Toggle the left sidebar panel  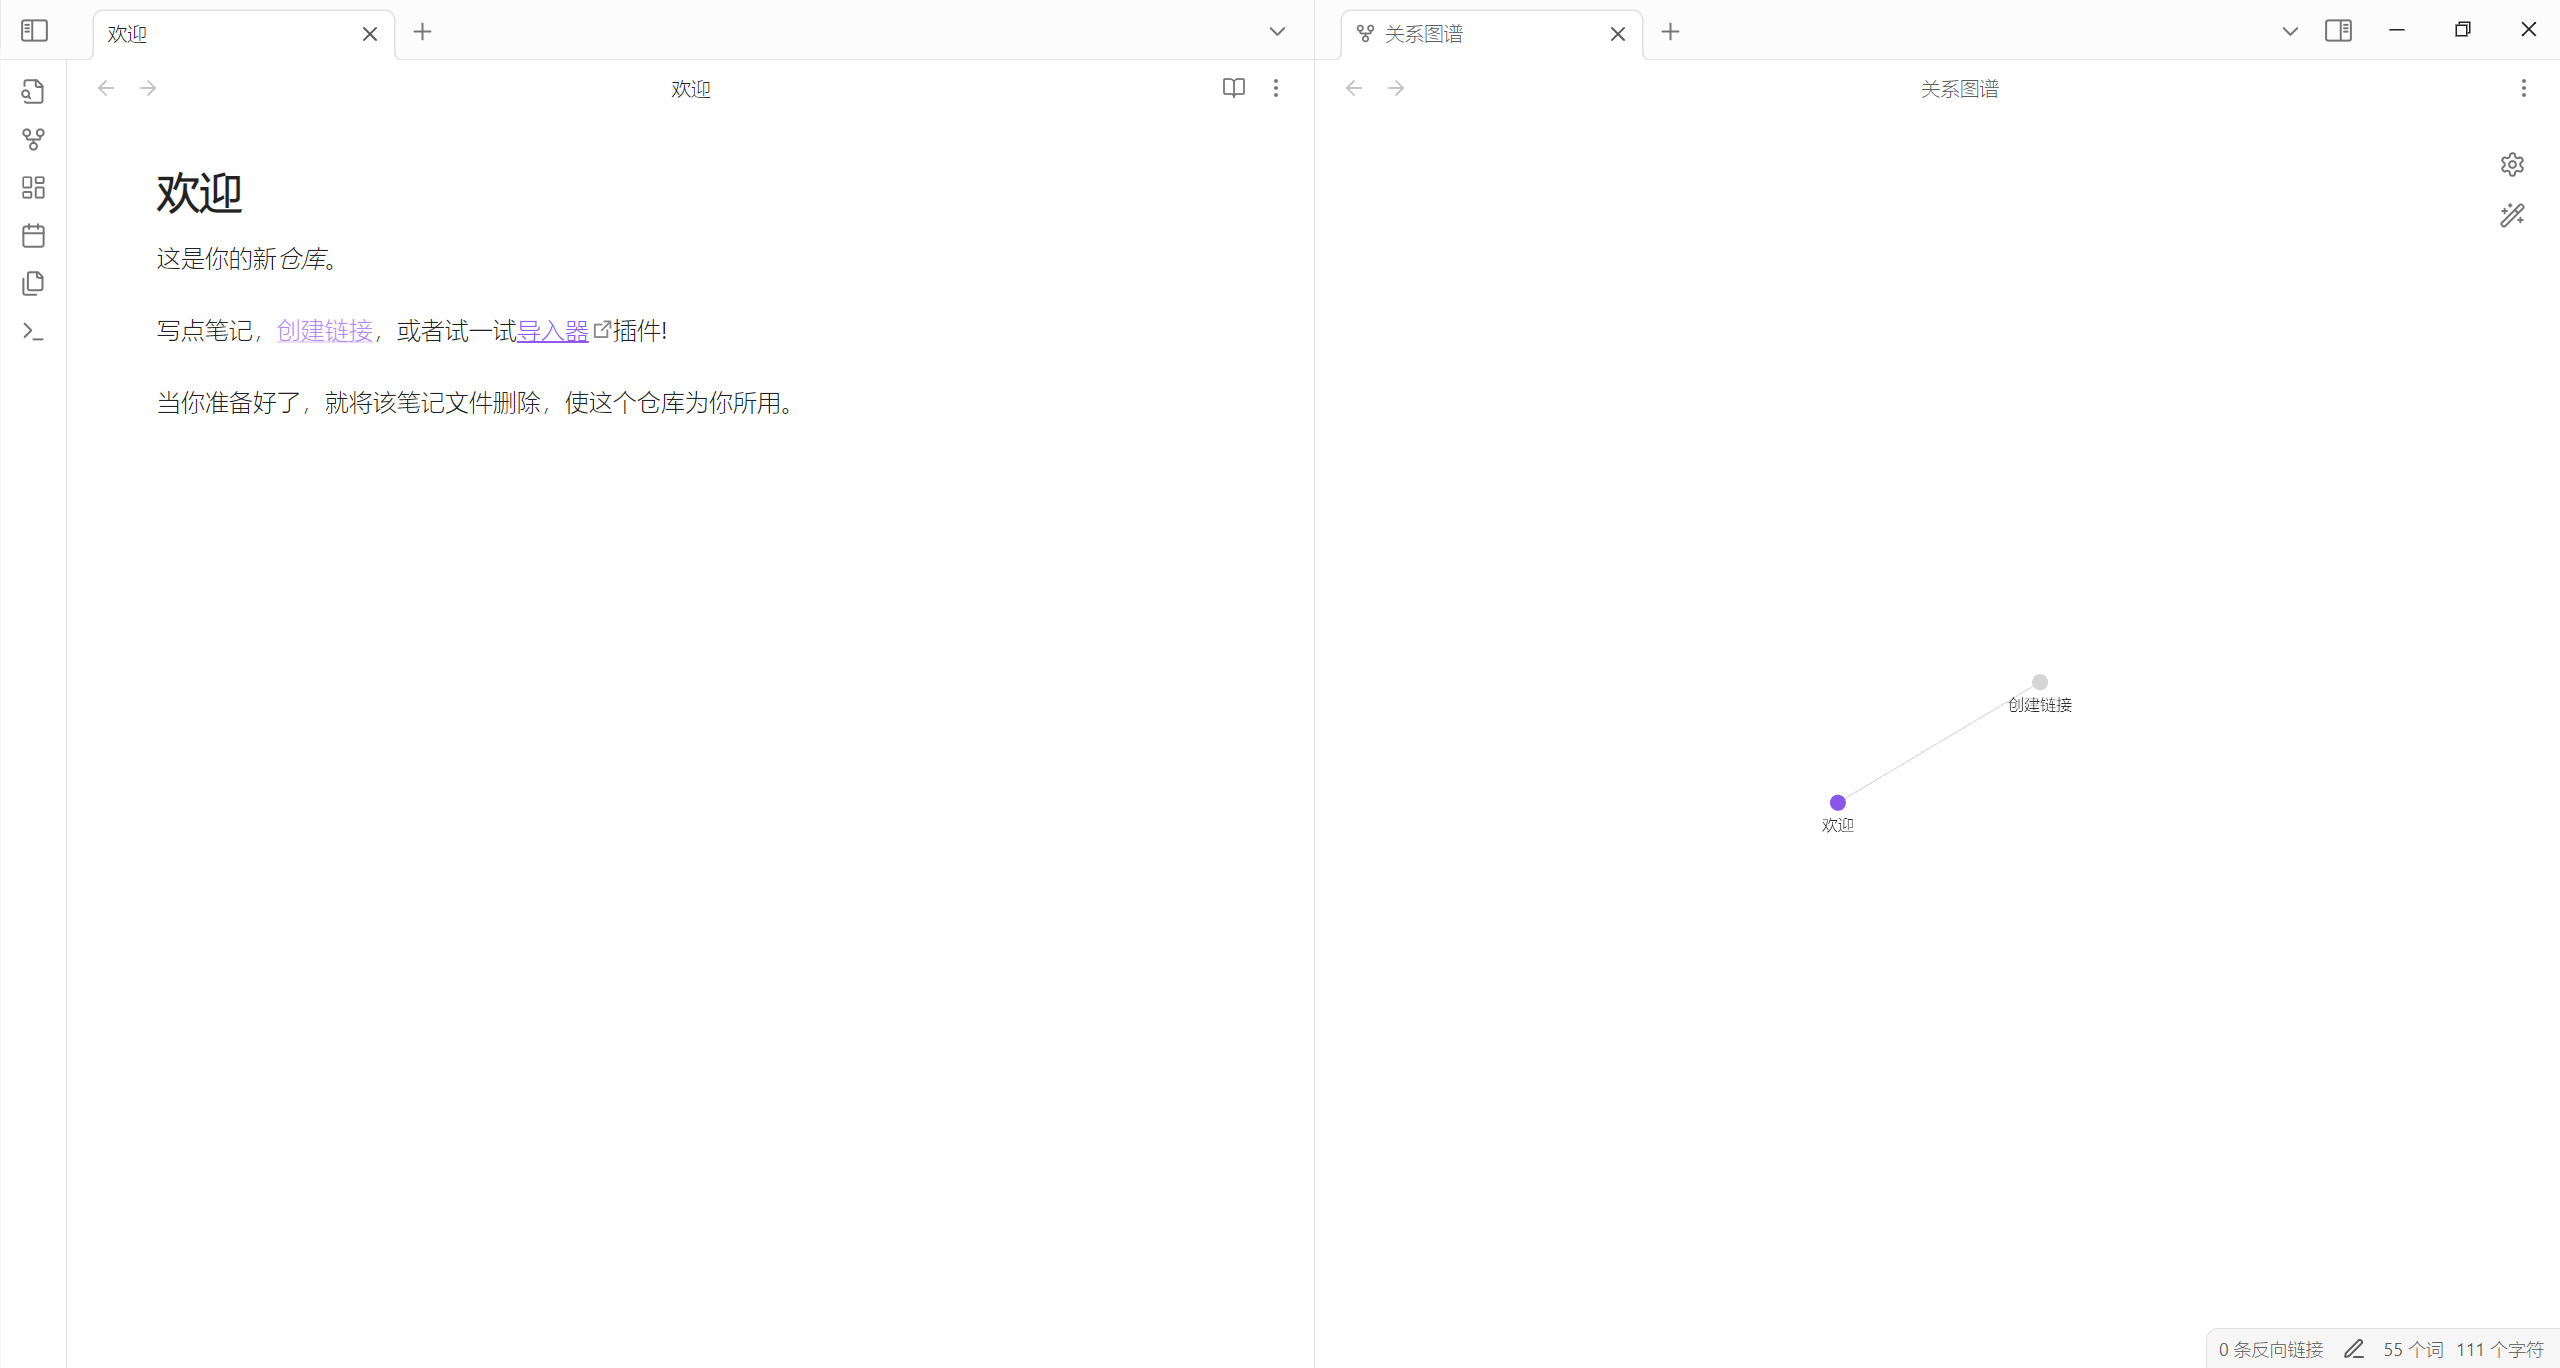(34, 31)
